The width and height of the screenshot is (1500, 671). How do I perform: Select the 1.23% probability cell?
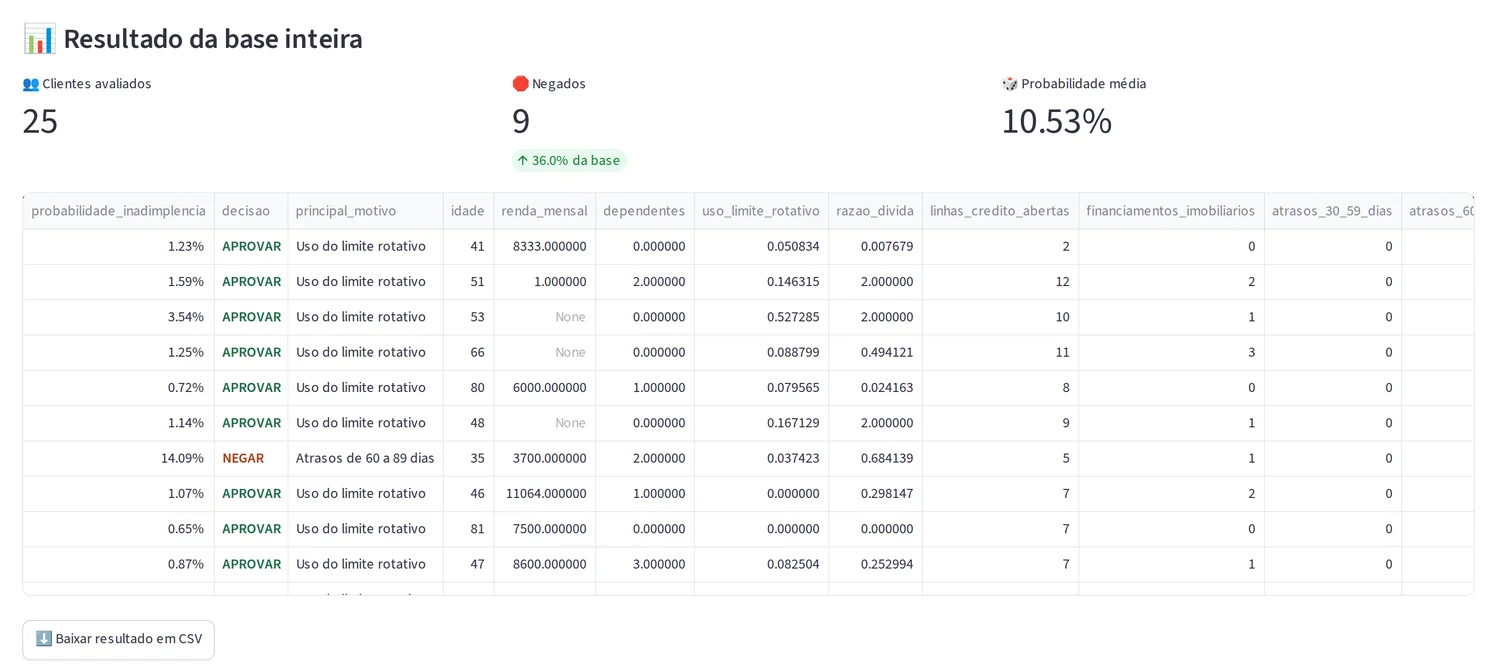[118, 246]
